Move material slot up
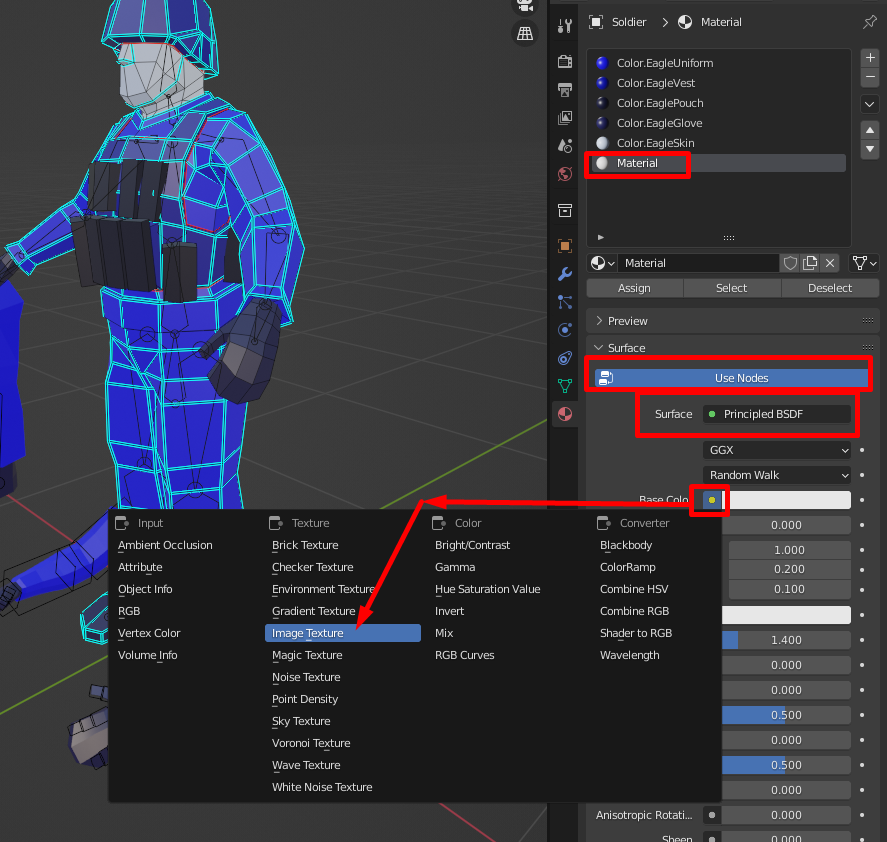The image size is (887, 842). pyautogui.click(x=870, y=130)
